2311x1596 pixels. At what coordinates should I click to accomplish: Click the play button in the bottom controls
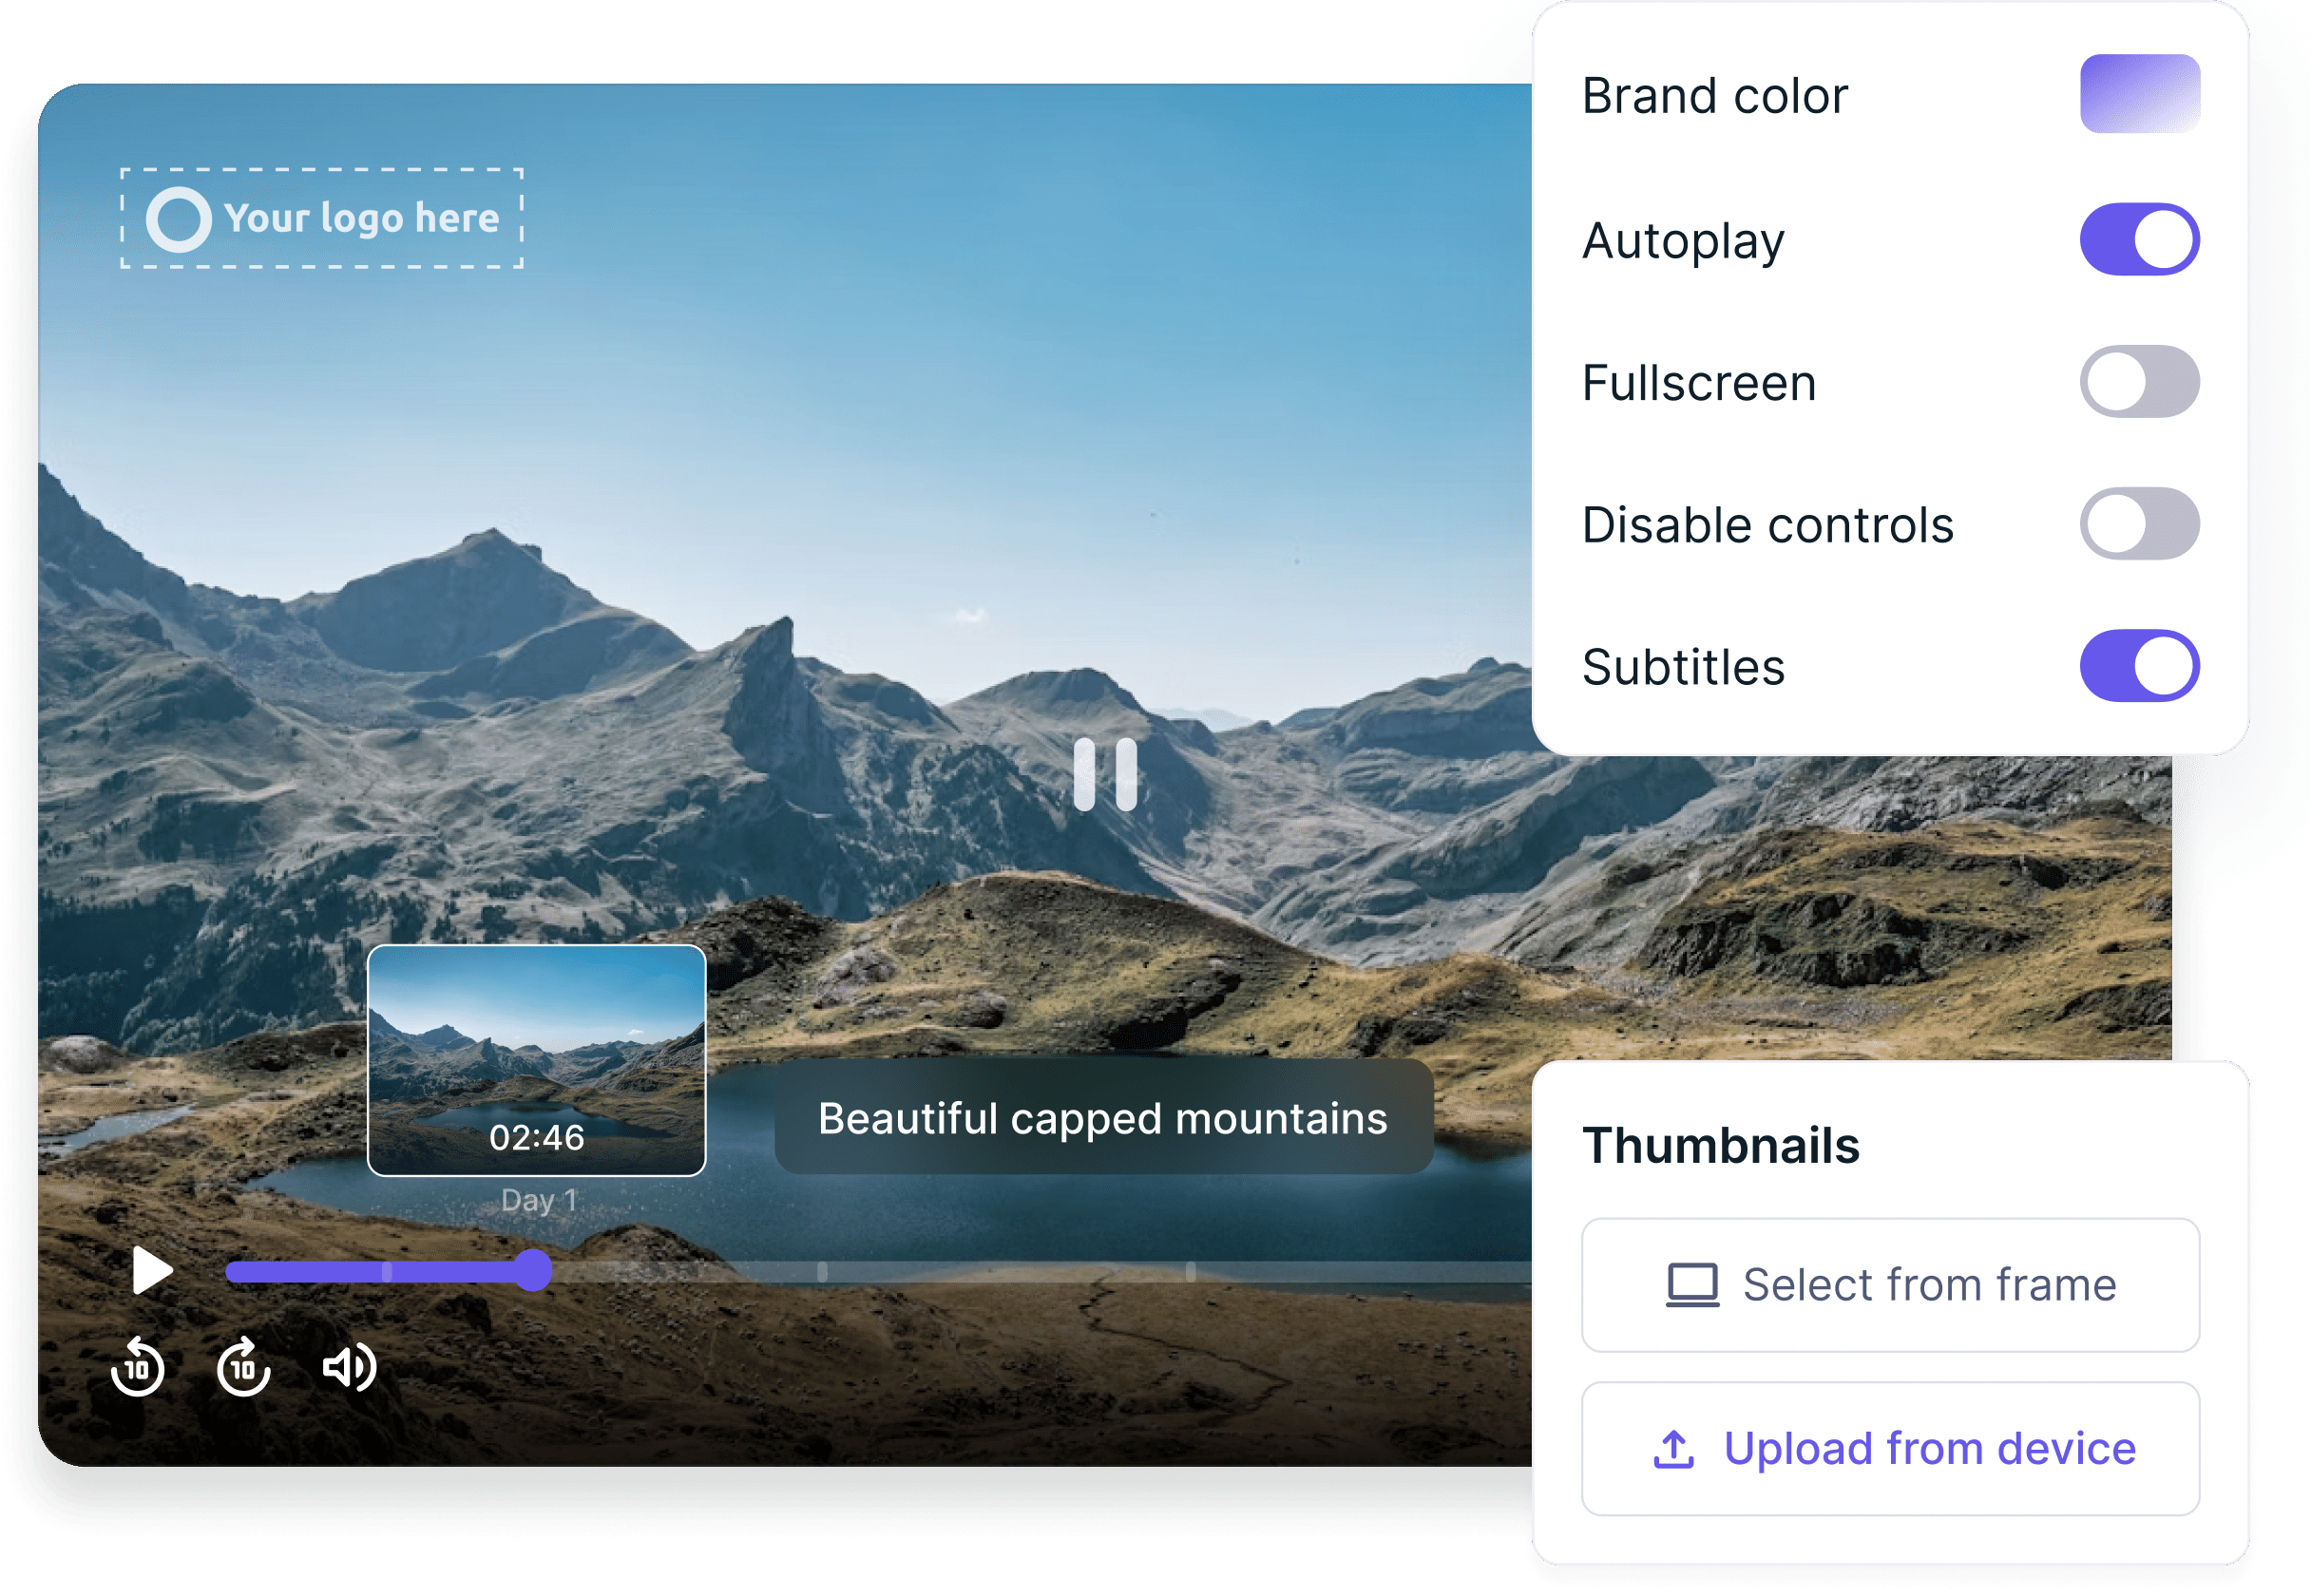[x=152, y=1268]
